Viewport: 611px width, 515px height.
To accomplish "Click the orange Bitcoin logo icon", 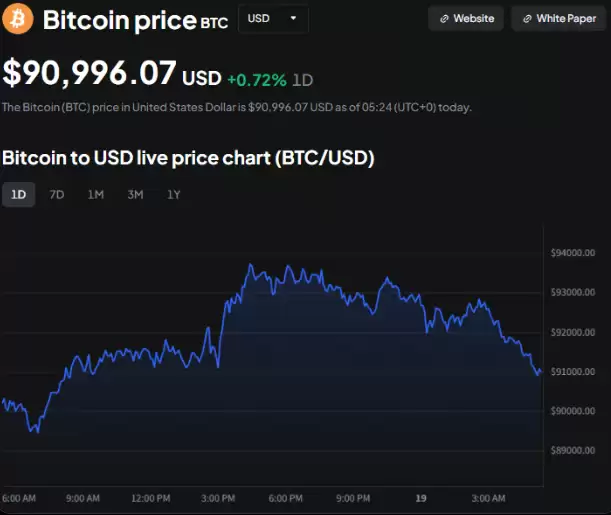I will point(18,18).
